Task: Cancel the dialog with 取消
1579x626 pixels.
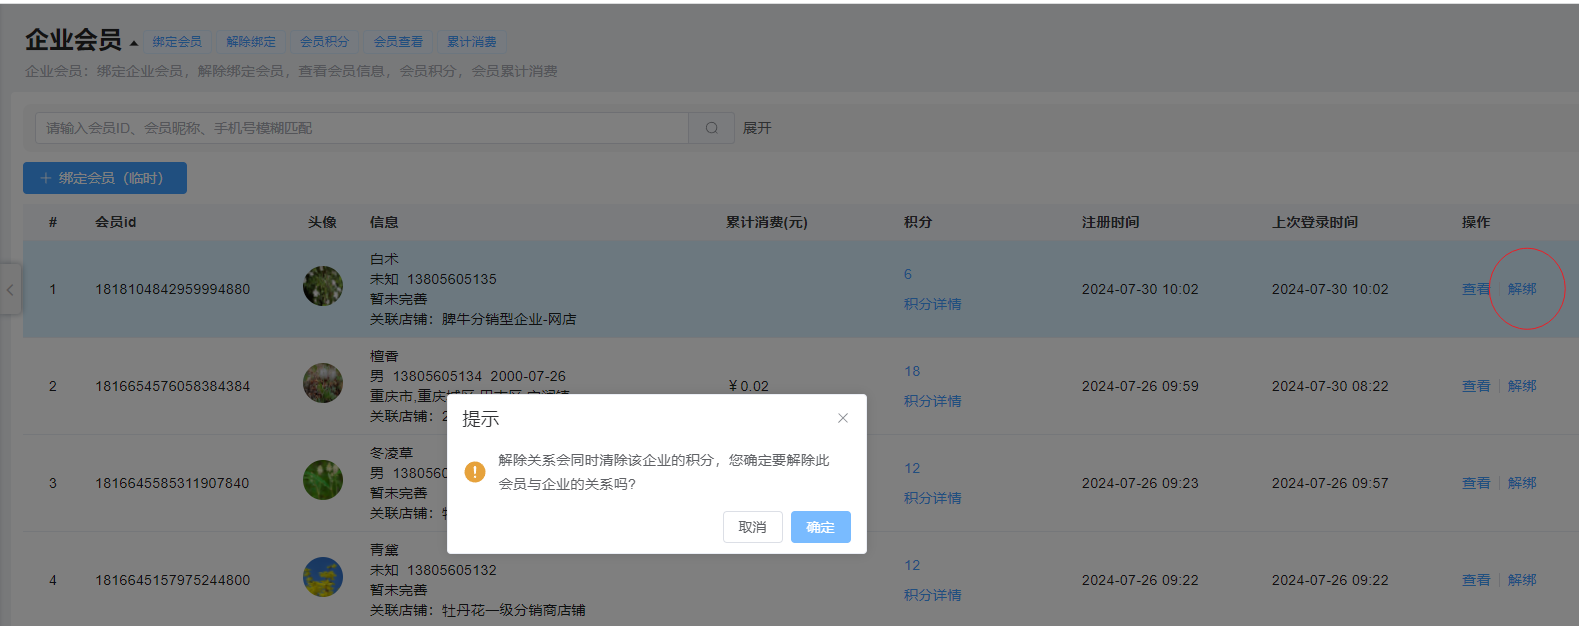Action: (x=752, y=527)
